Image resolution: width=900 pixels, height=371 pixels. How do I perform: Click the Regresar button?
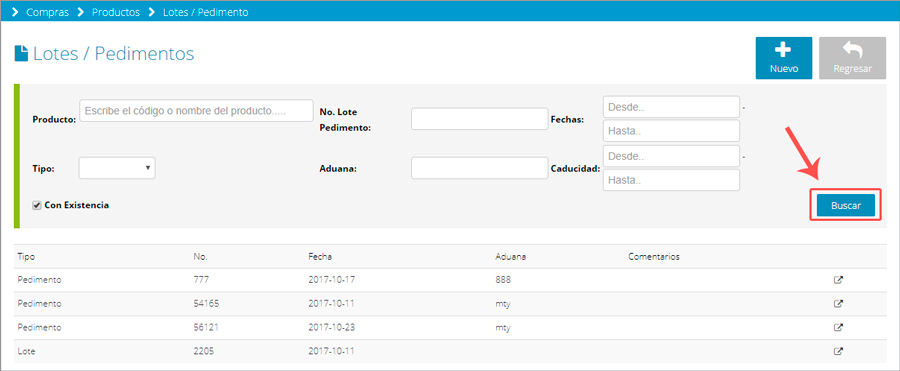point(852,58)
